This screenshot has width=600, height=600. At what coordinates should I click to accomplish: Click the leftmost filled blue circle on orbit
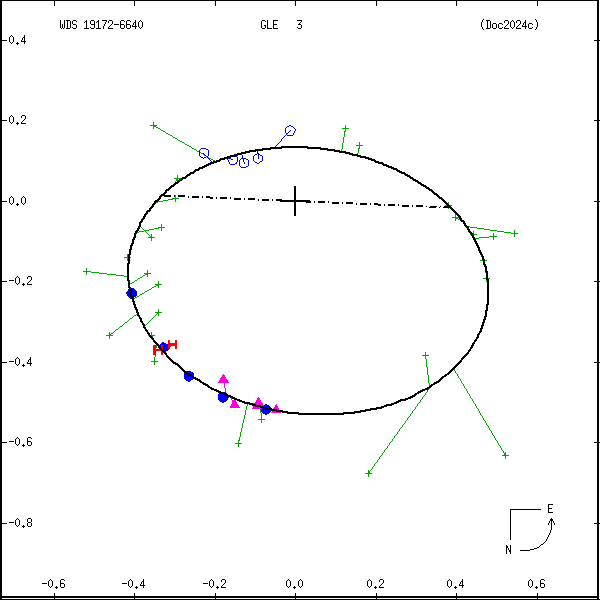tap(131, 293)
